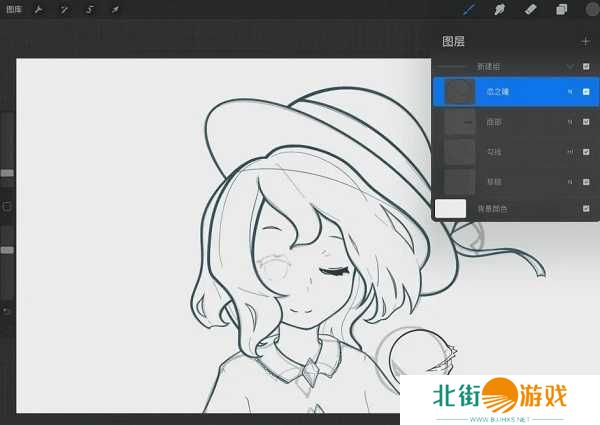Hide the selected blue-highlighted layer

(x=586, y=92)
